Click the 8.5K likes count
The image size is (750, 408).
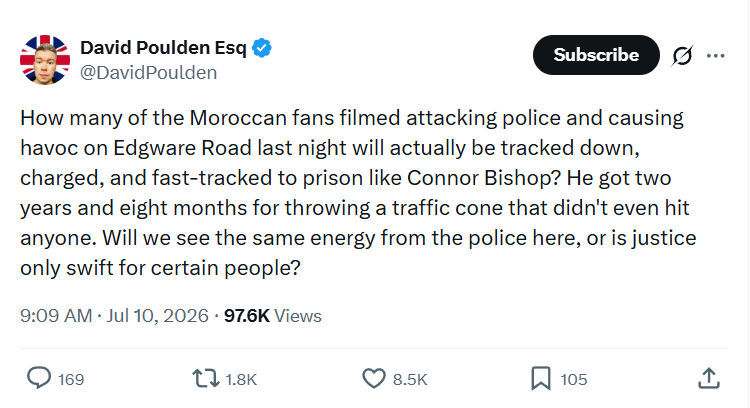410,380
